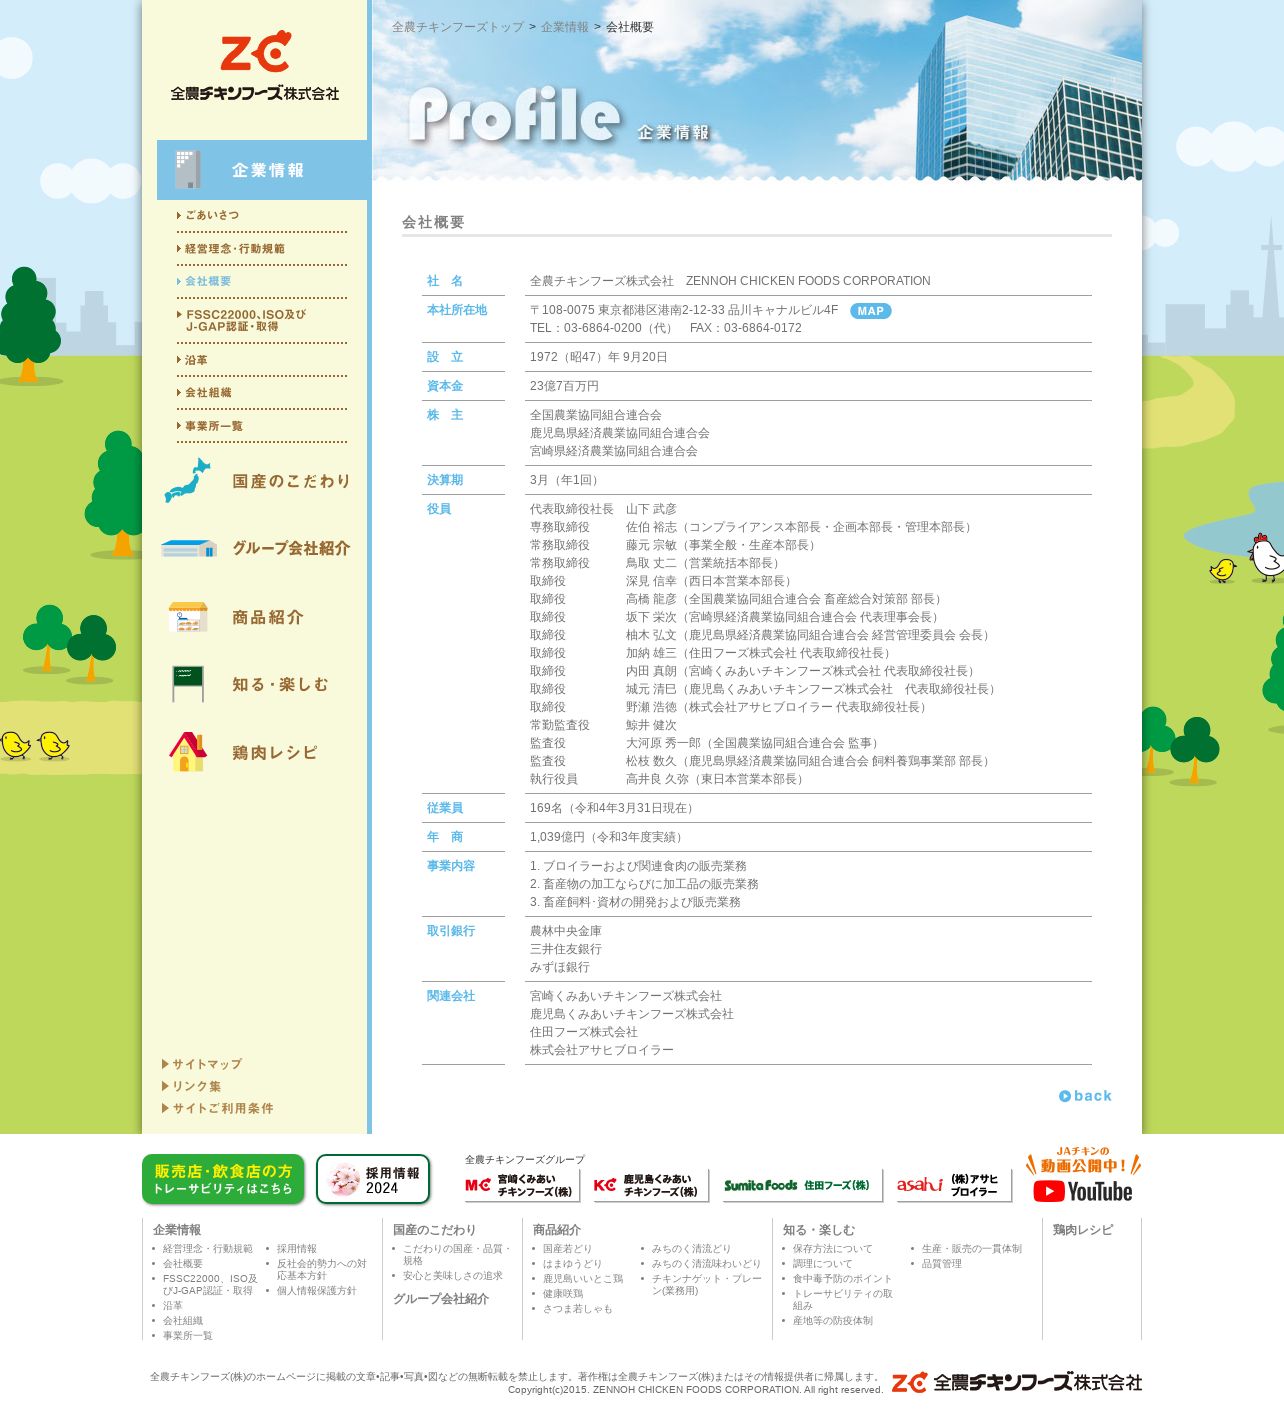The height and width of the screenshot is (1416, 1284).
Task: Open 沿革 in the sidebar
Action: click(x=193, y=360)
